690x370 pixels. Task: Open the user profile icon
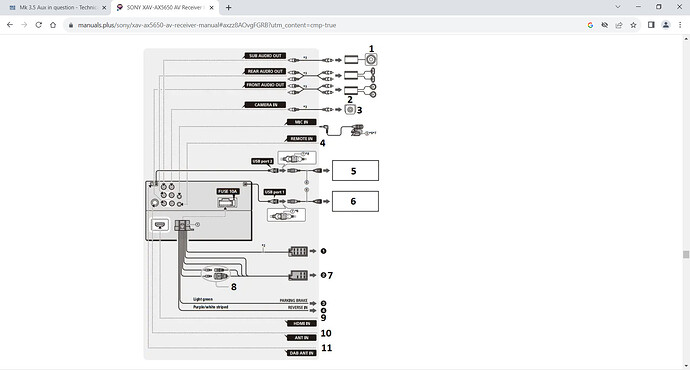click(x=666, y=25)
